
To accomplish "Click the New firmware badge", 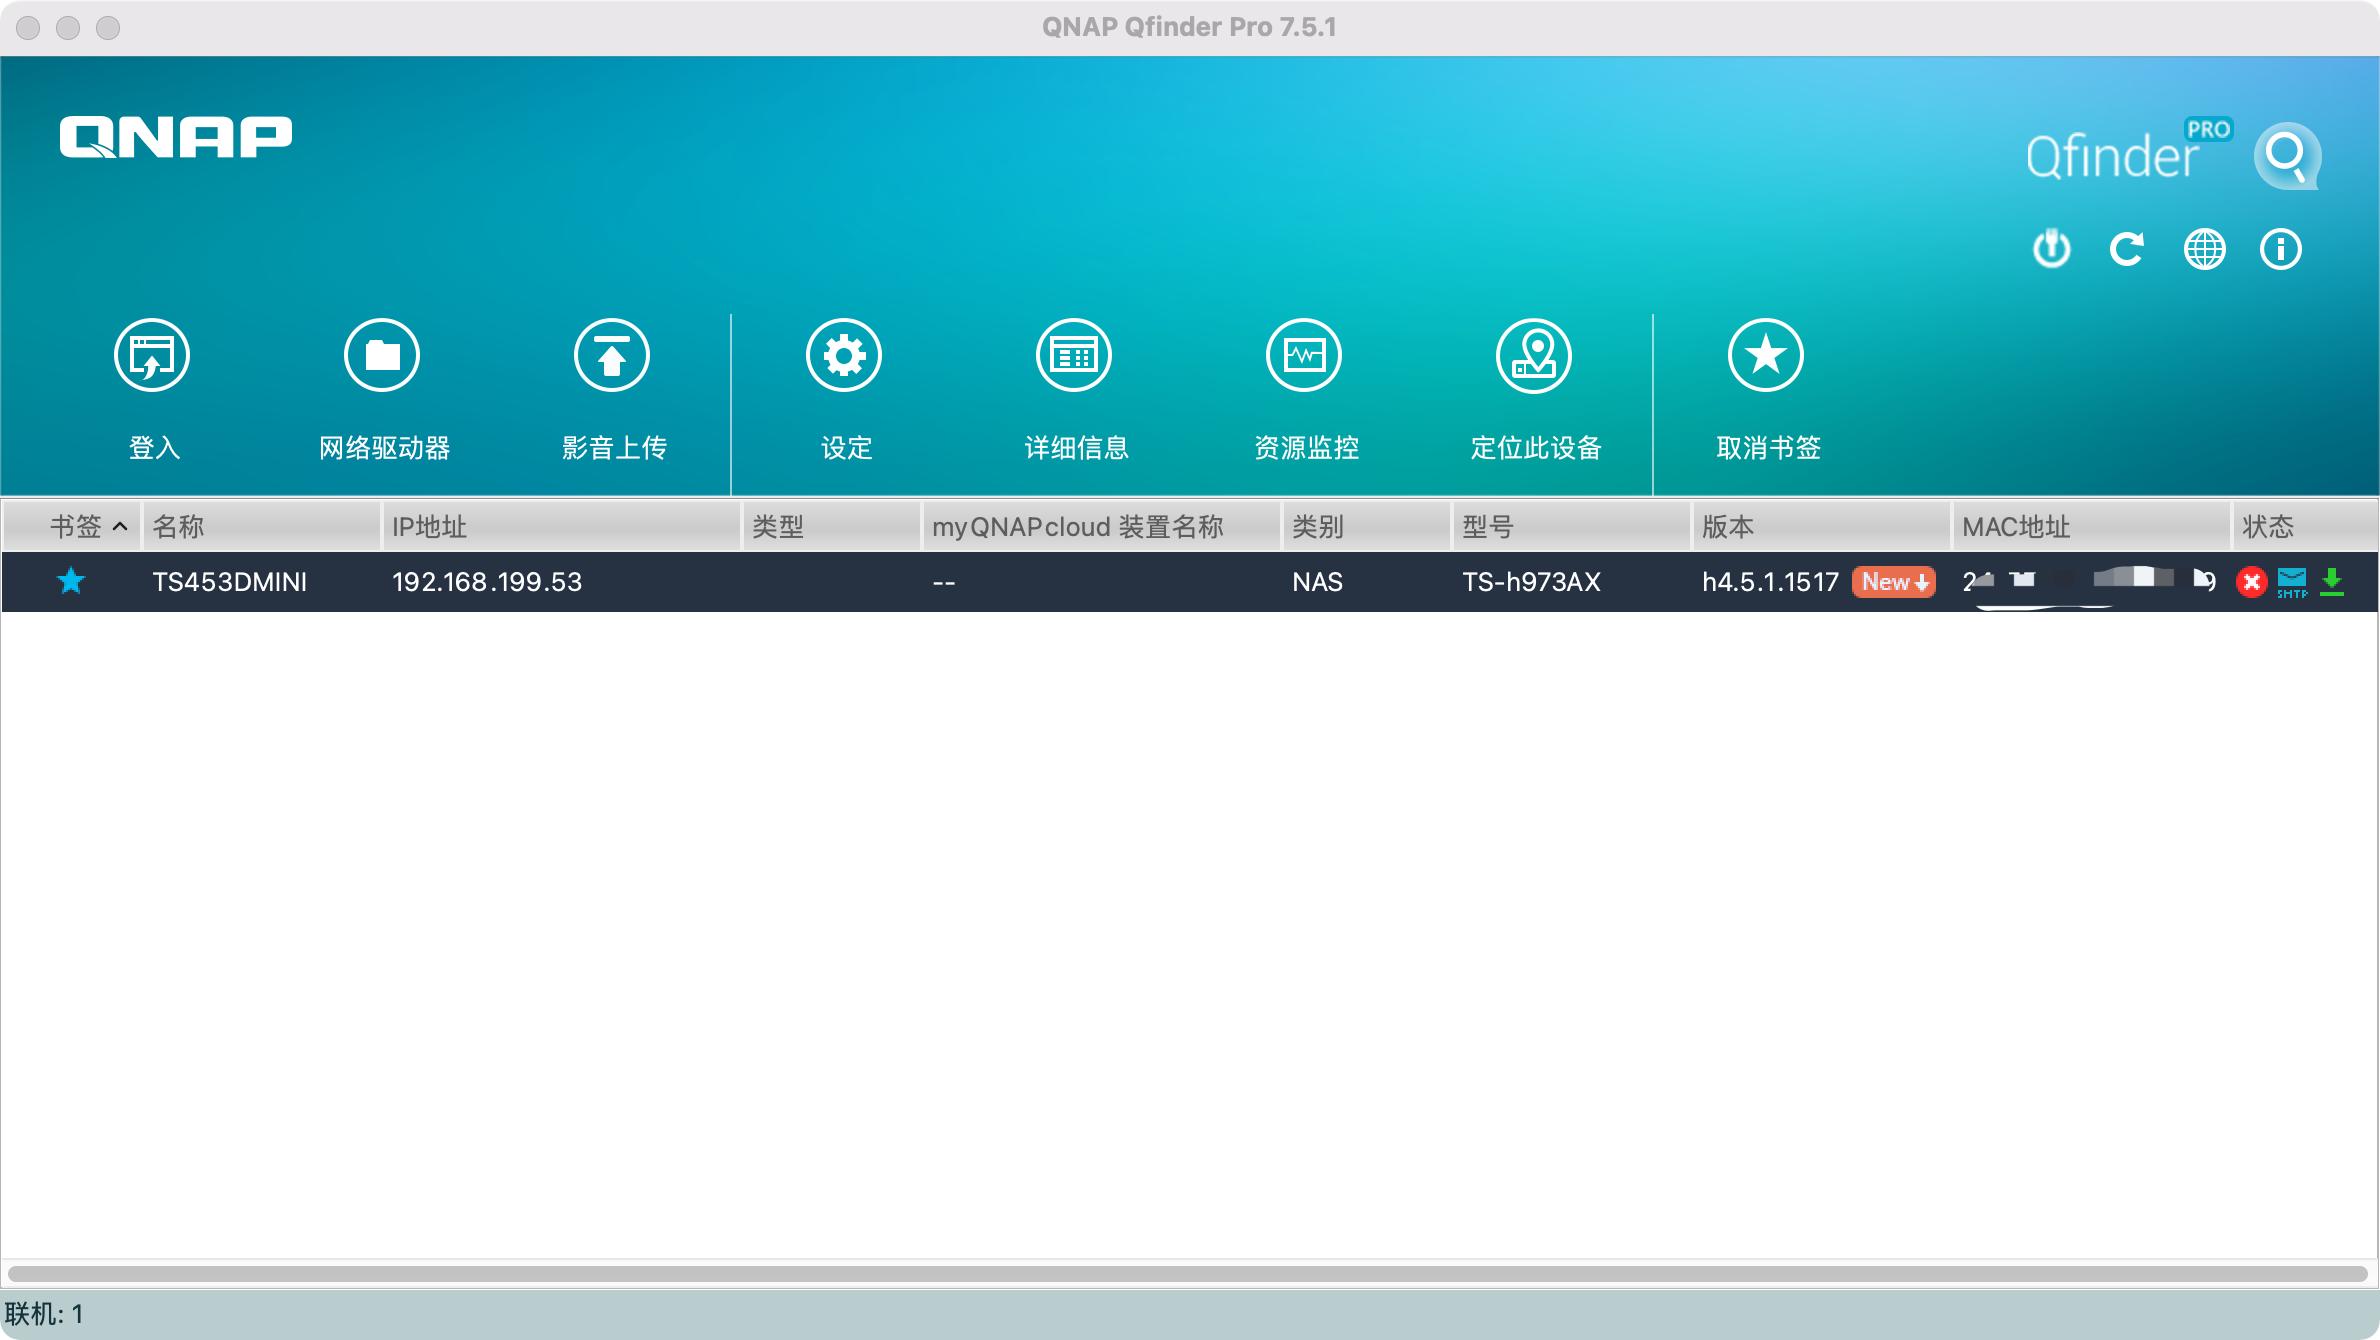I will click(1893, 582).
